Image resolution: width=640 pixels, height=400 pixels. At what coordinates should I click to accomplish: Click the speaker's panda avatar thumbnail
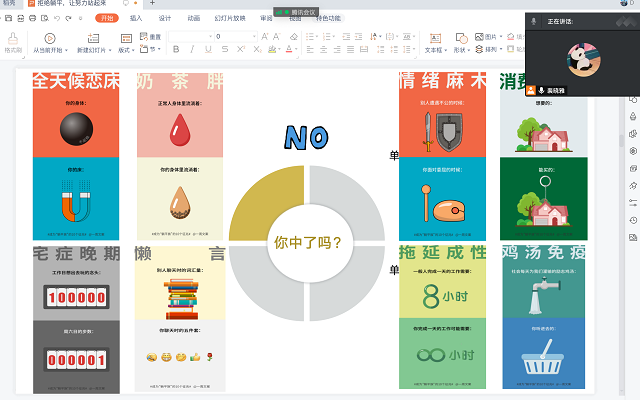[581, 57]
